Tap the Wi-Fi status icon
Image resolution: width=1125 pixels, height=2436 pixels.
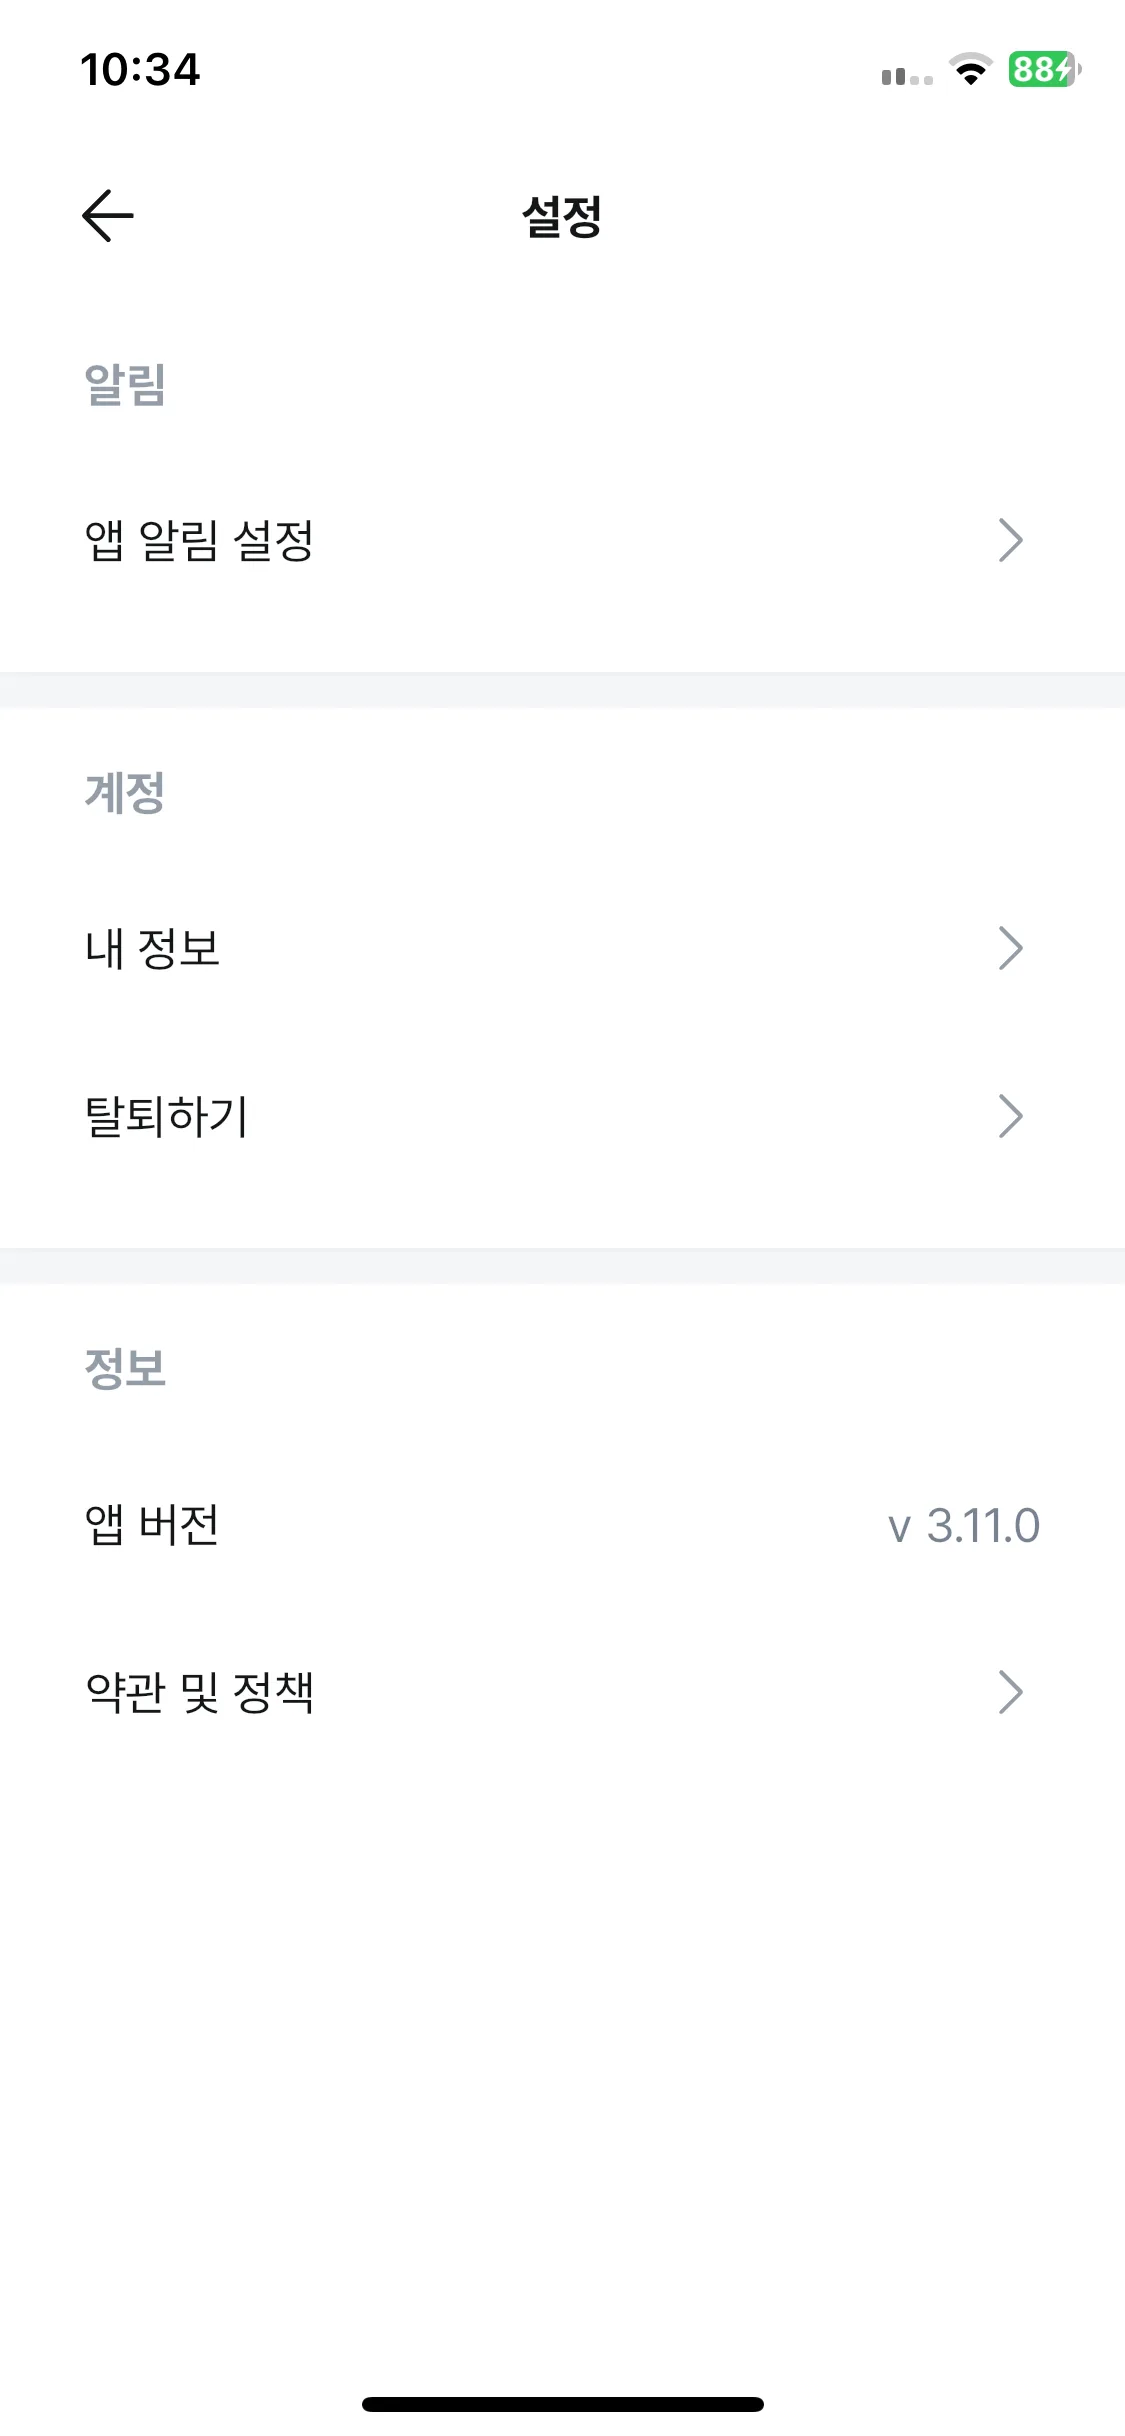pos(970,69)
